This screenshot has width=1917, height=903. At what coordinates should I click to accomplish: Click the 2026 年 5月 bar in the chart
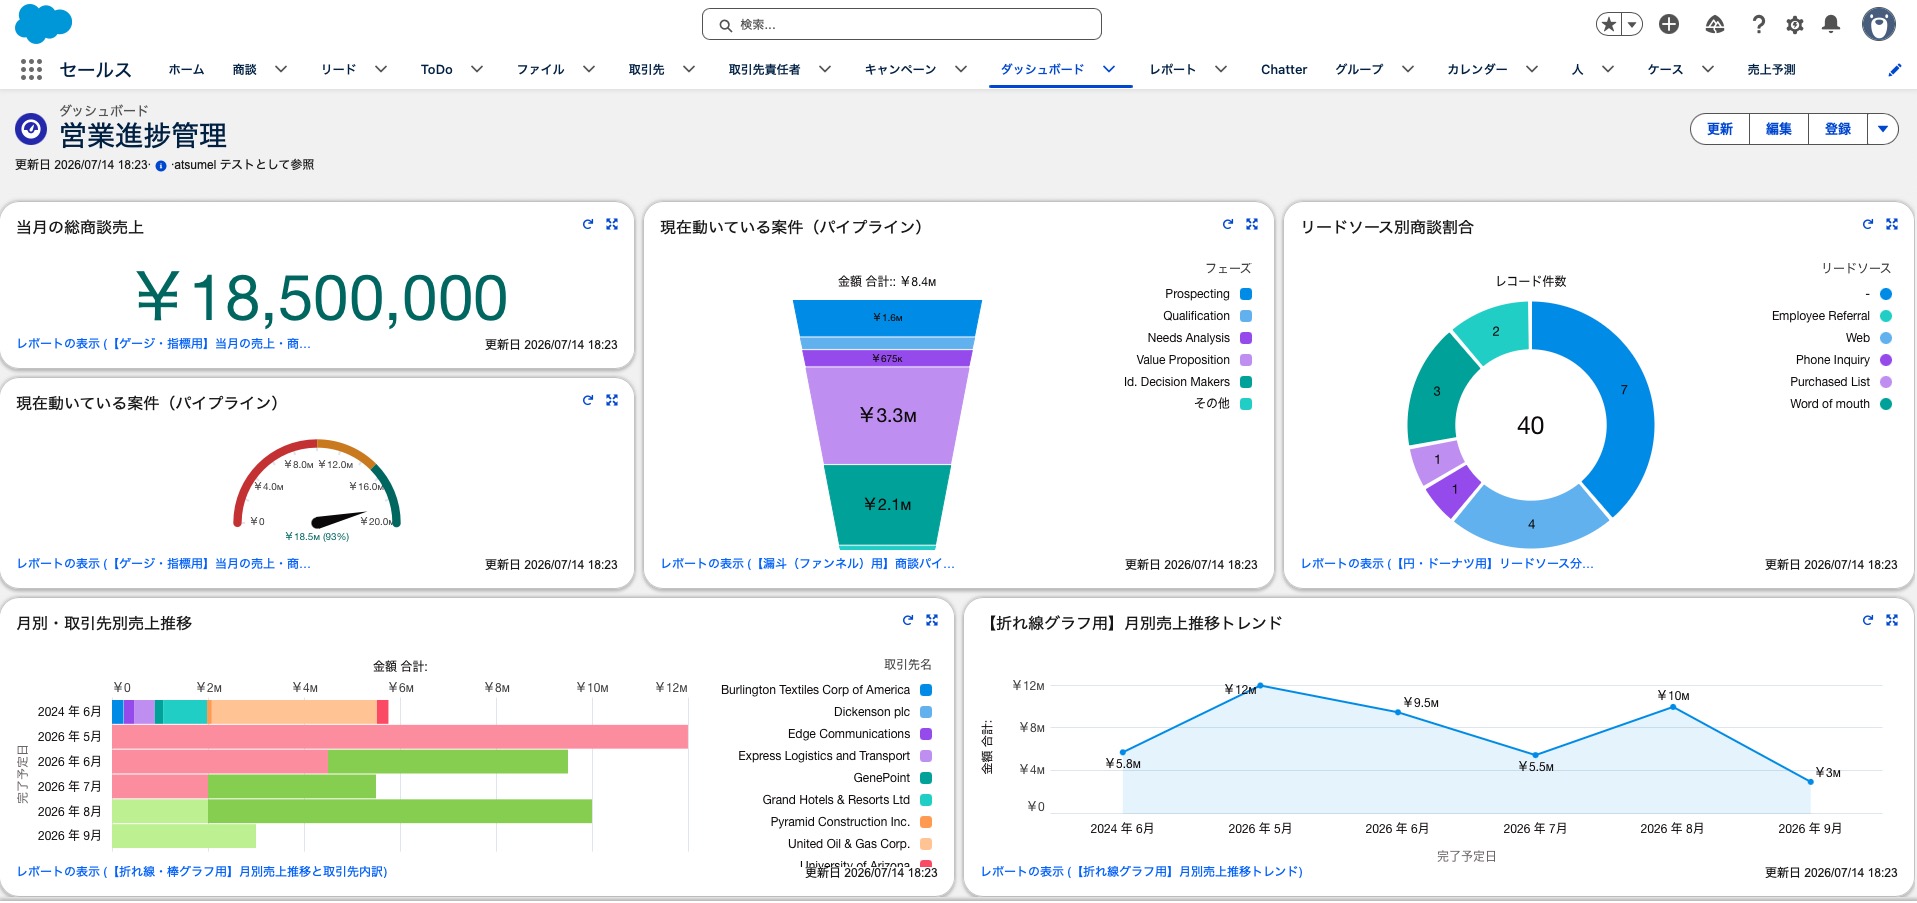coord(400,737)
